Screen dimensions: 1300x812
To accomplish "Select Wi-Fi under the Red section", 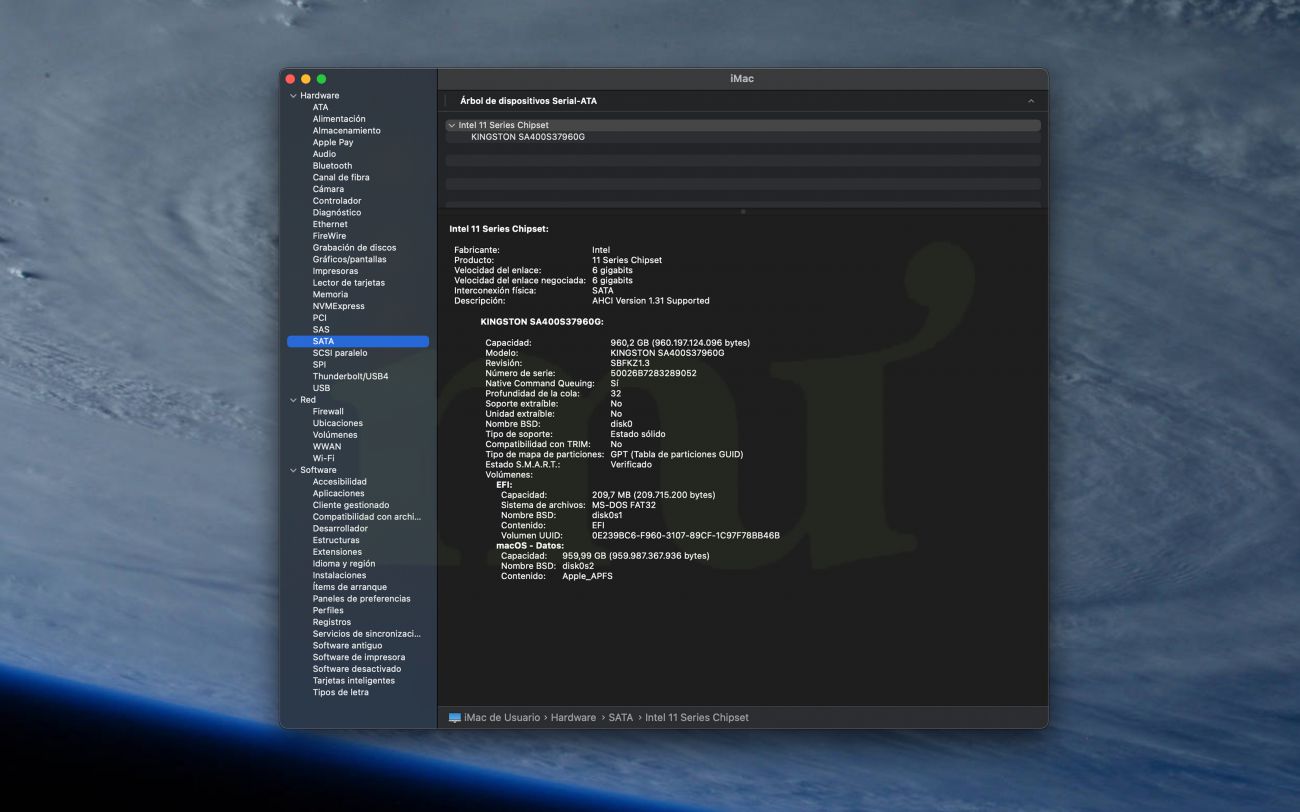I will click(323, 459).
